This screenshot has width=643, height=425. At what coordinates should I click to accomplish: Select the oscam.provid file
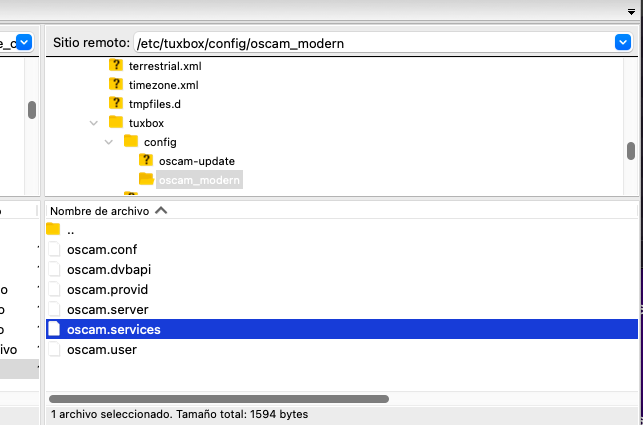point(107,290)
